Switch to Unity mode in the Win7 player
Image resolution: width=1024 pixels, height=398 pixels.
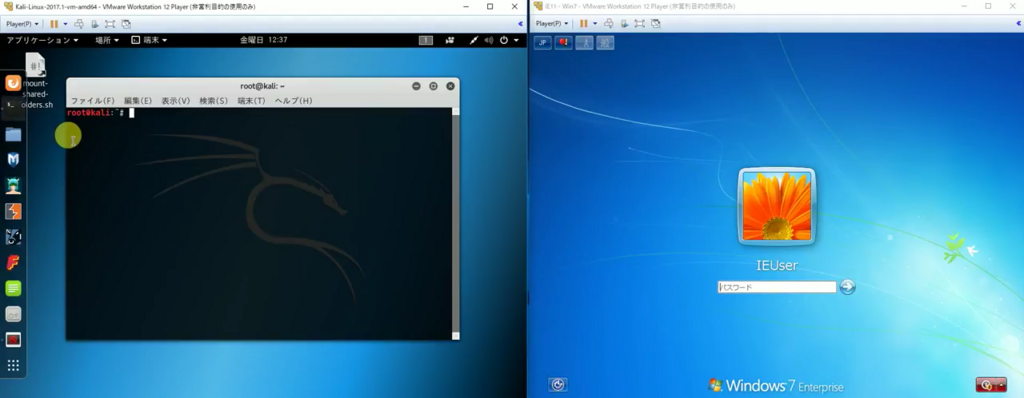tap(655, 24)
